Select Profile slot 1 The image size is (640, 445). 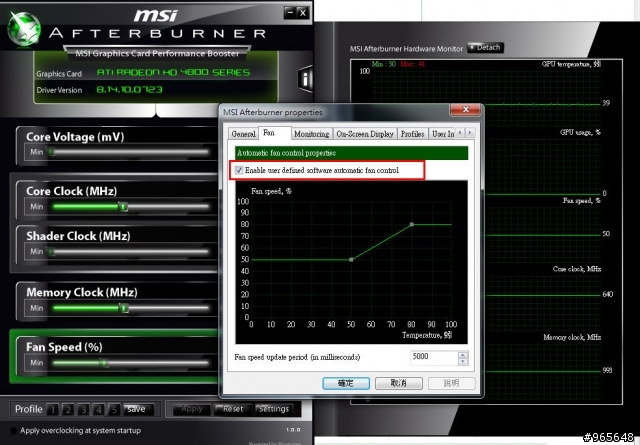point(53,409)
